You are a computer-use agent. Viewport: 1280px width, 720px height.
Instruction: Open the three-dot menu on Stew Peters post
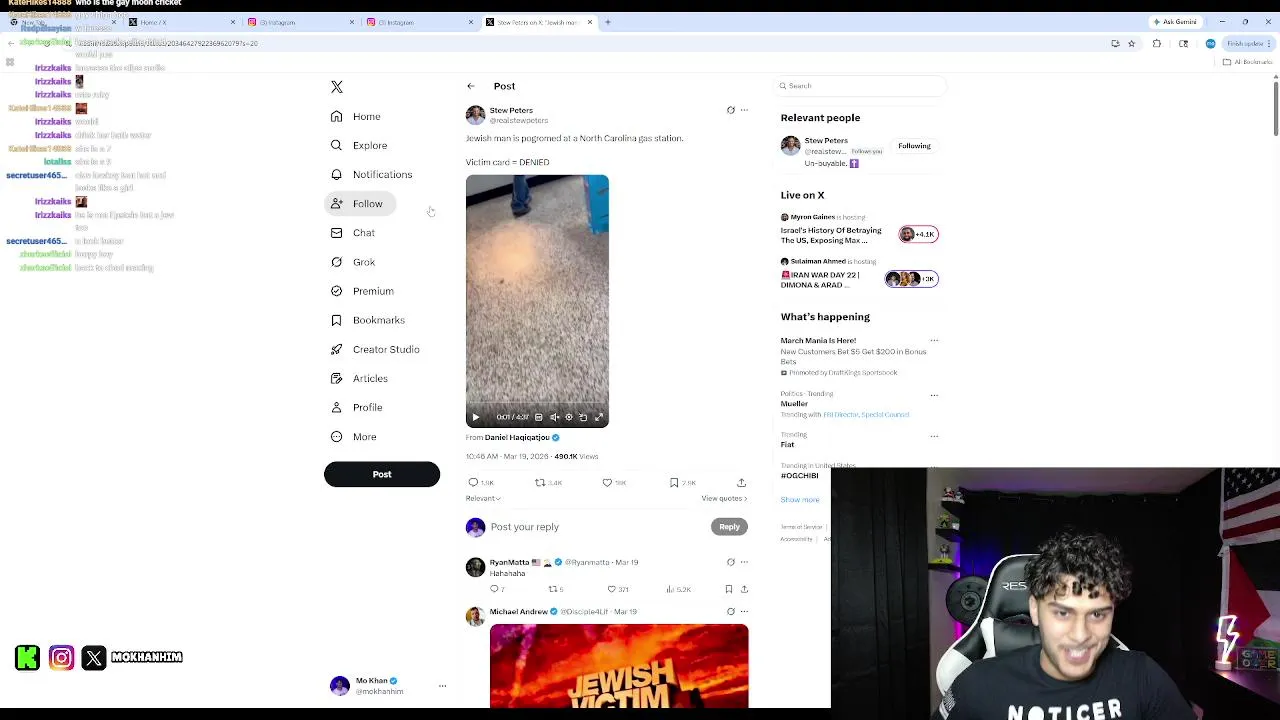[744, 110]
